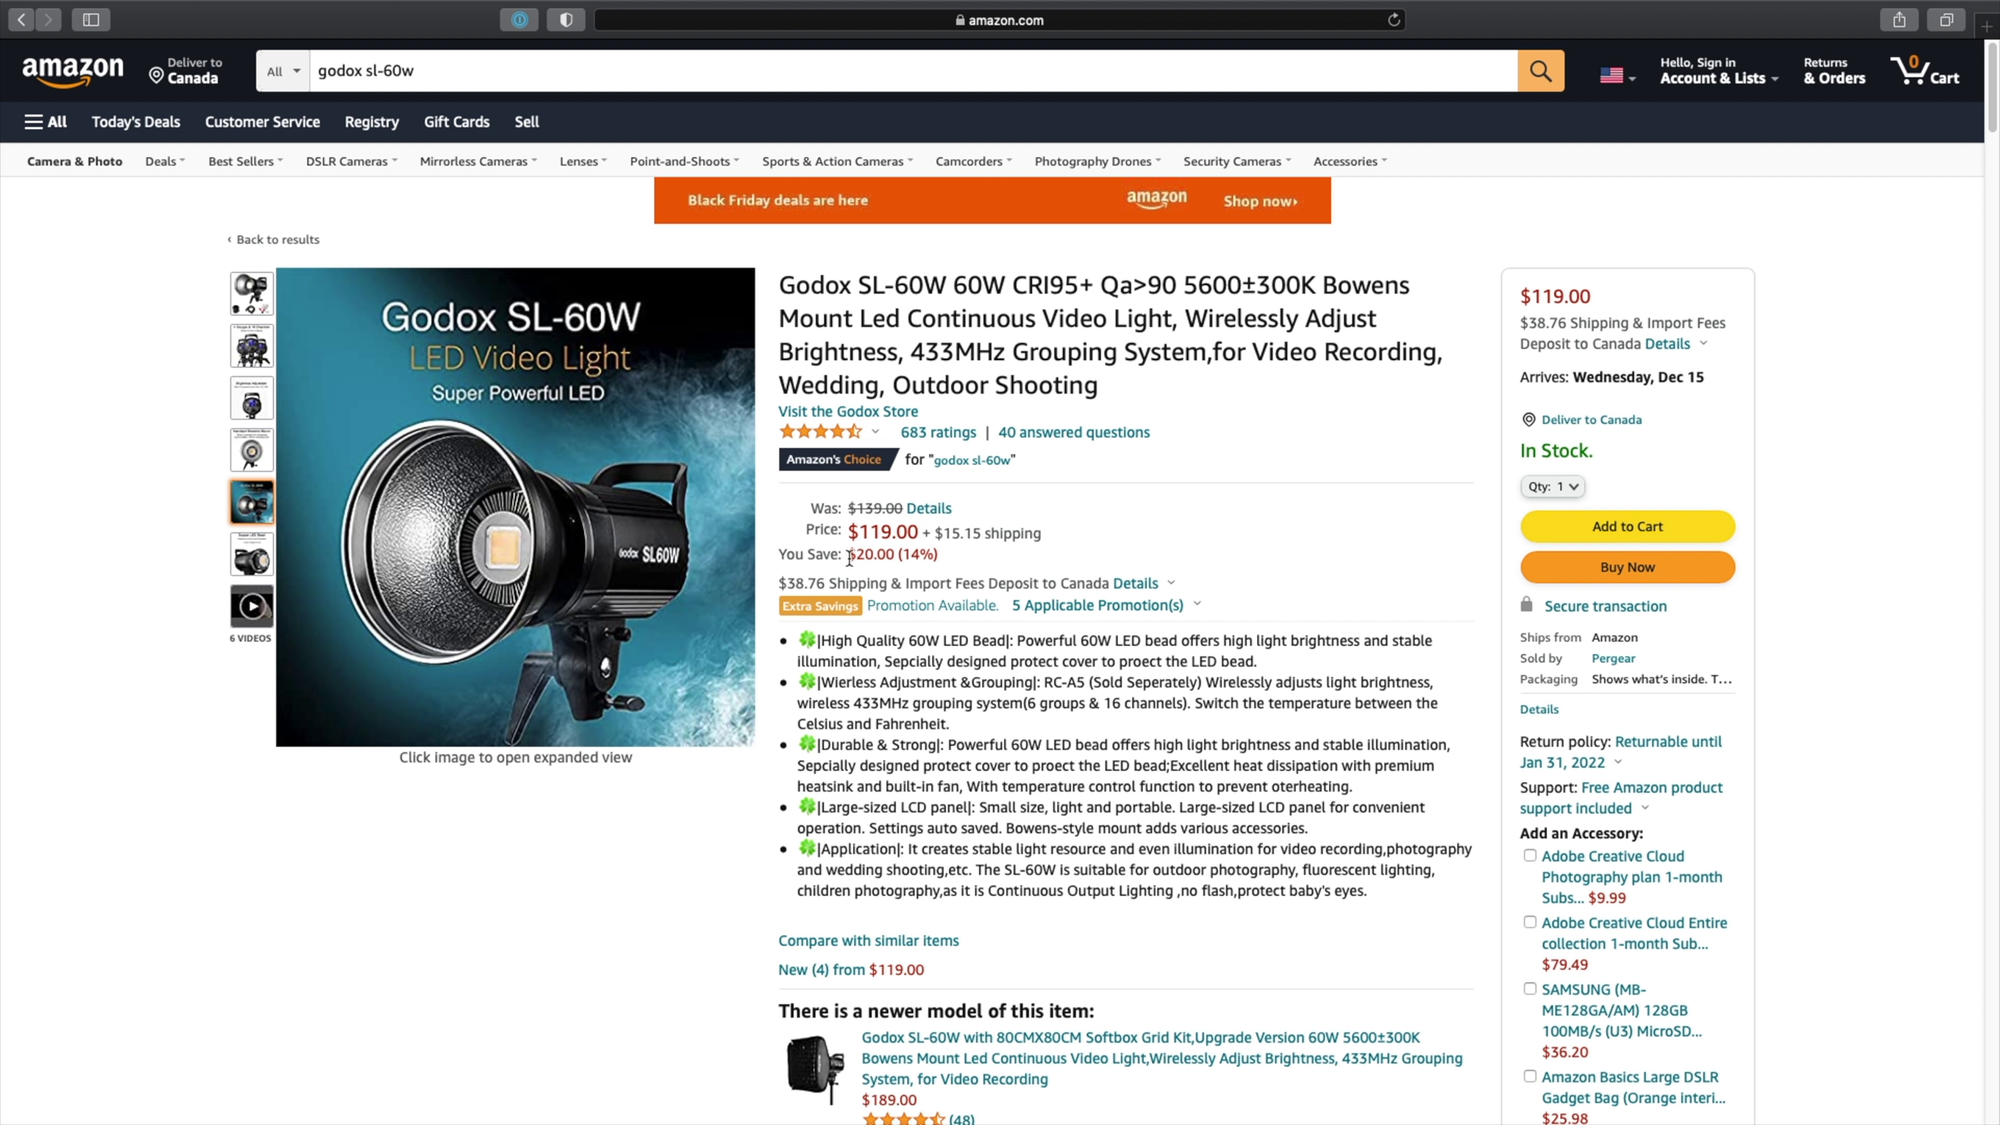The image size is (2000, 1125).
Task: Expand the Return policy details chevron
Action: coord(1617,762)
